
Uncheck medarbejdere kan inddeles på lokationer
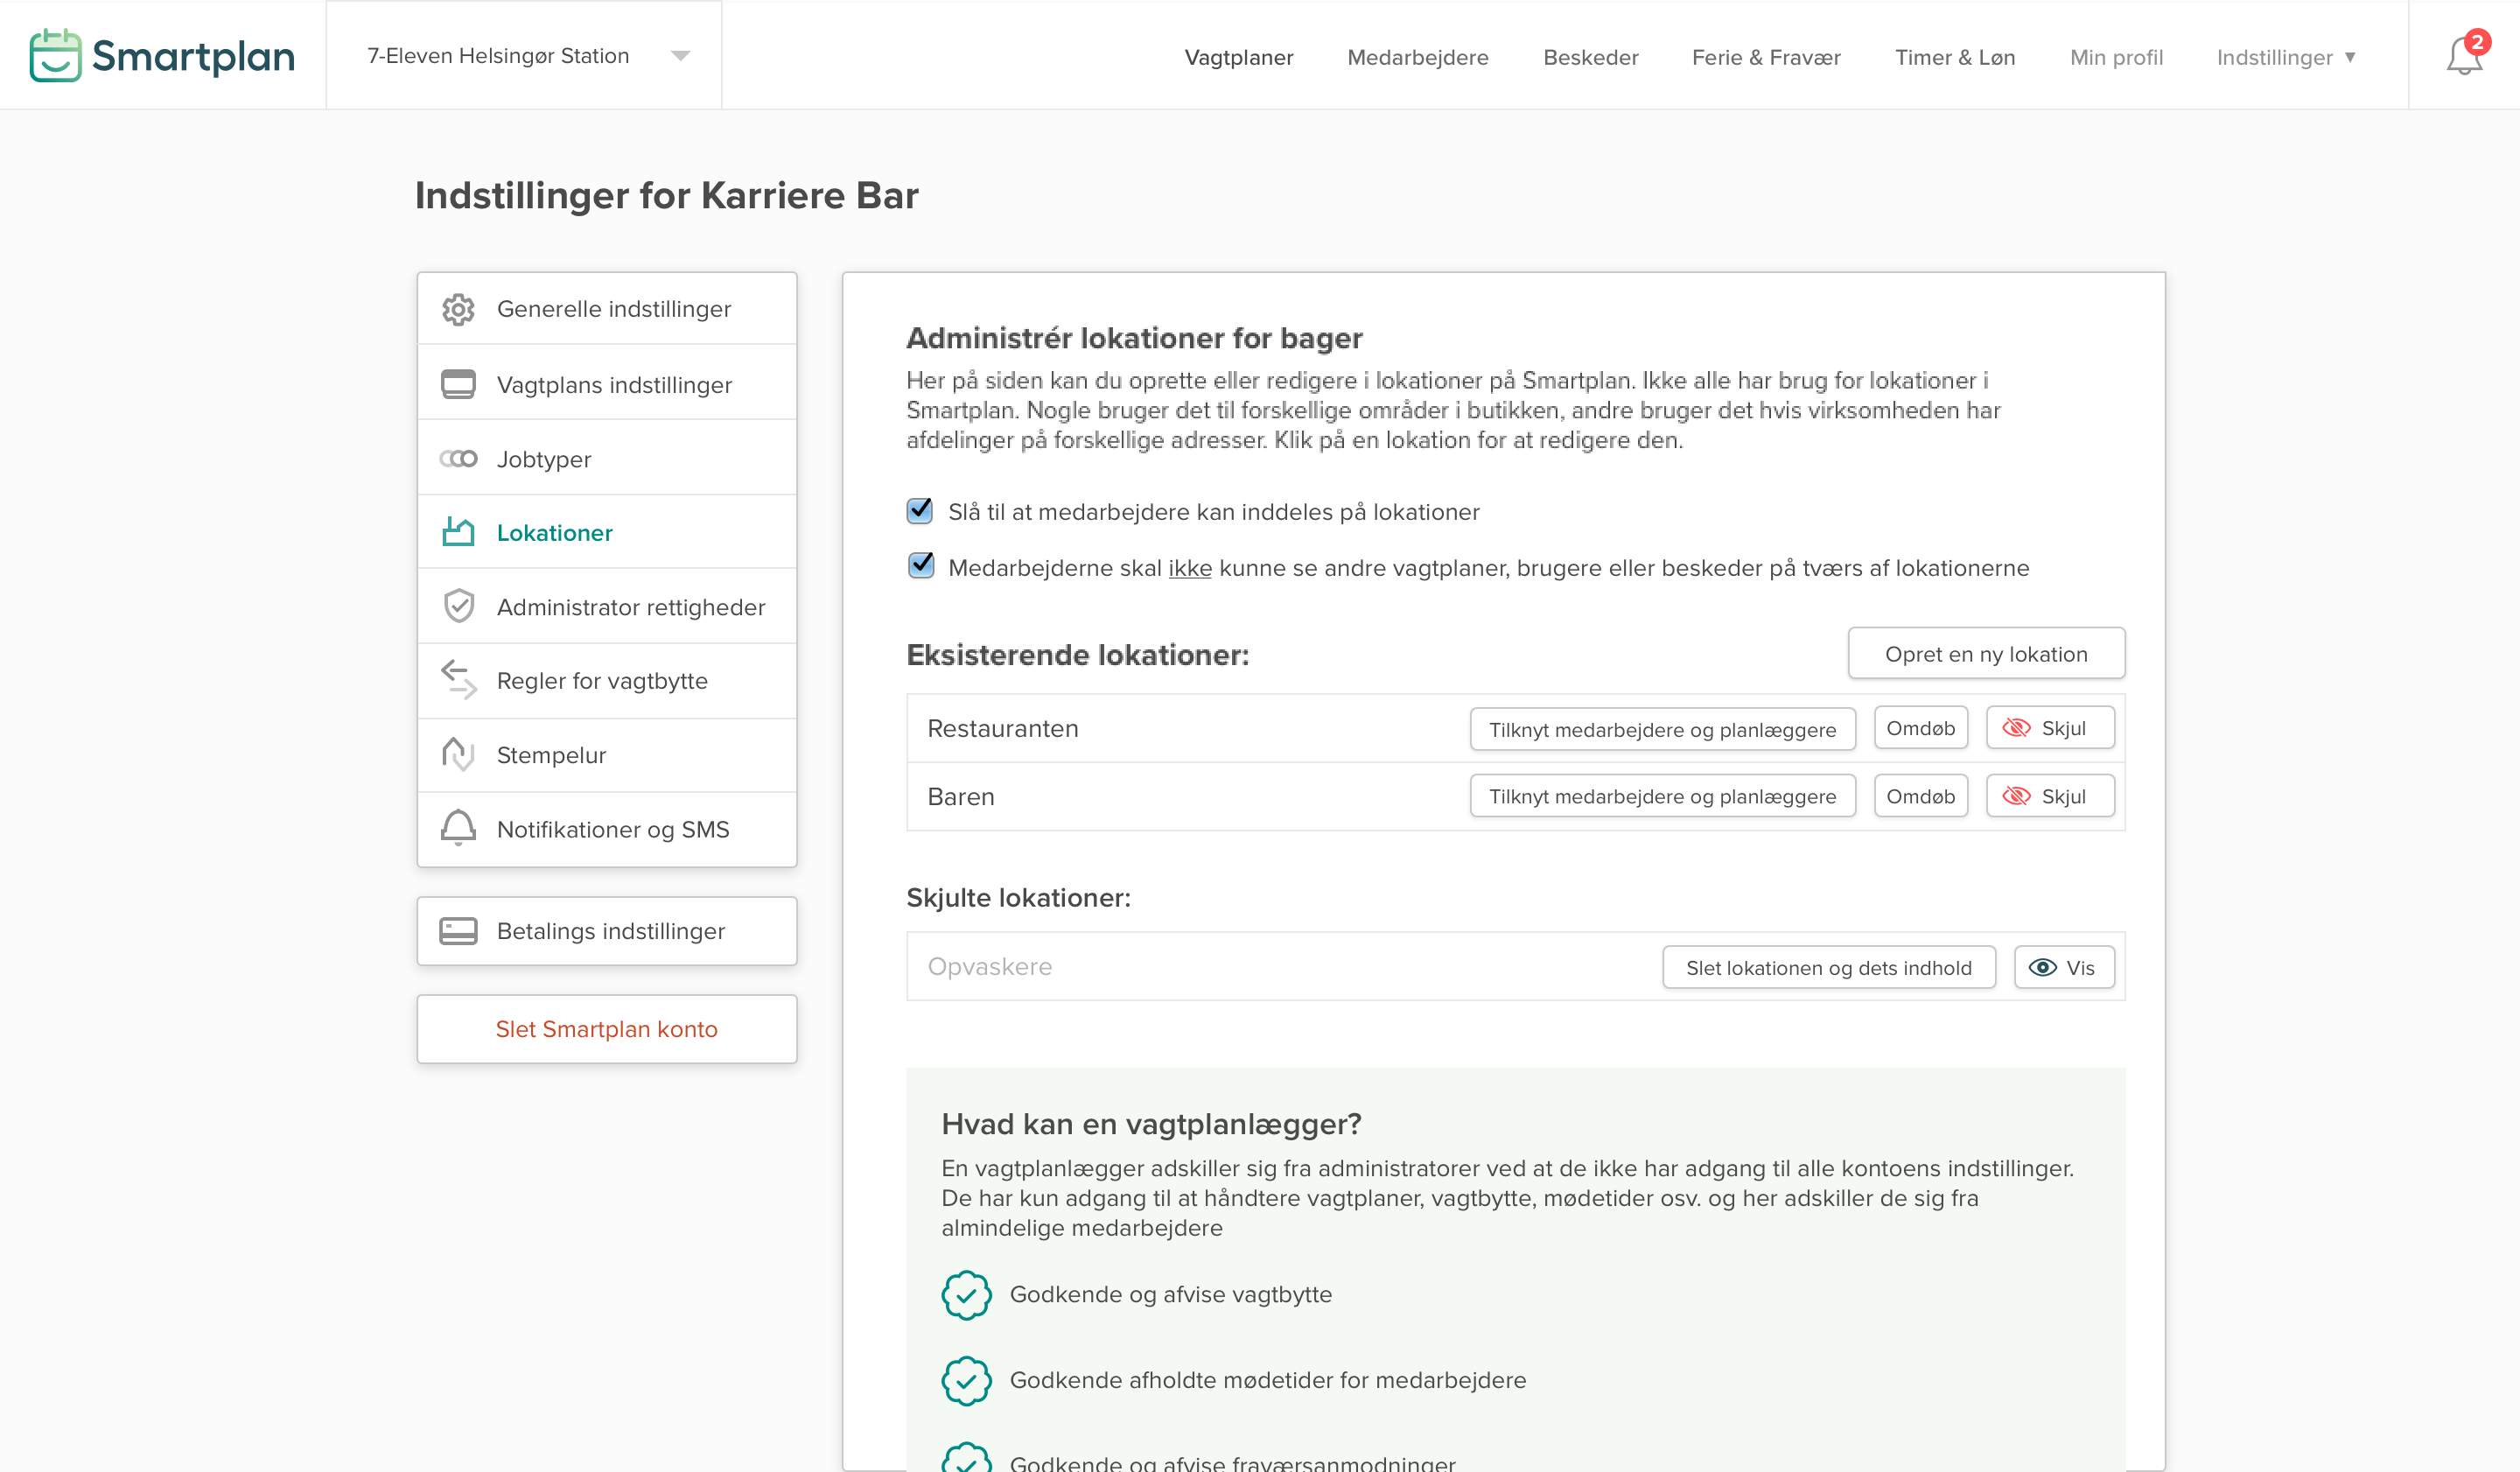tap(920, 511)
